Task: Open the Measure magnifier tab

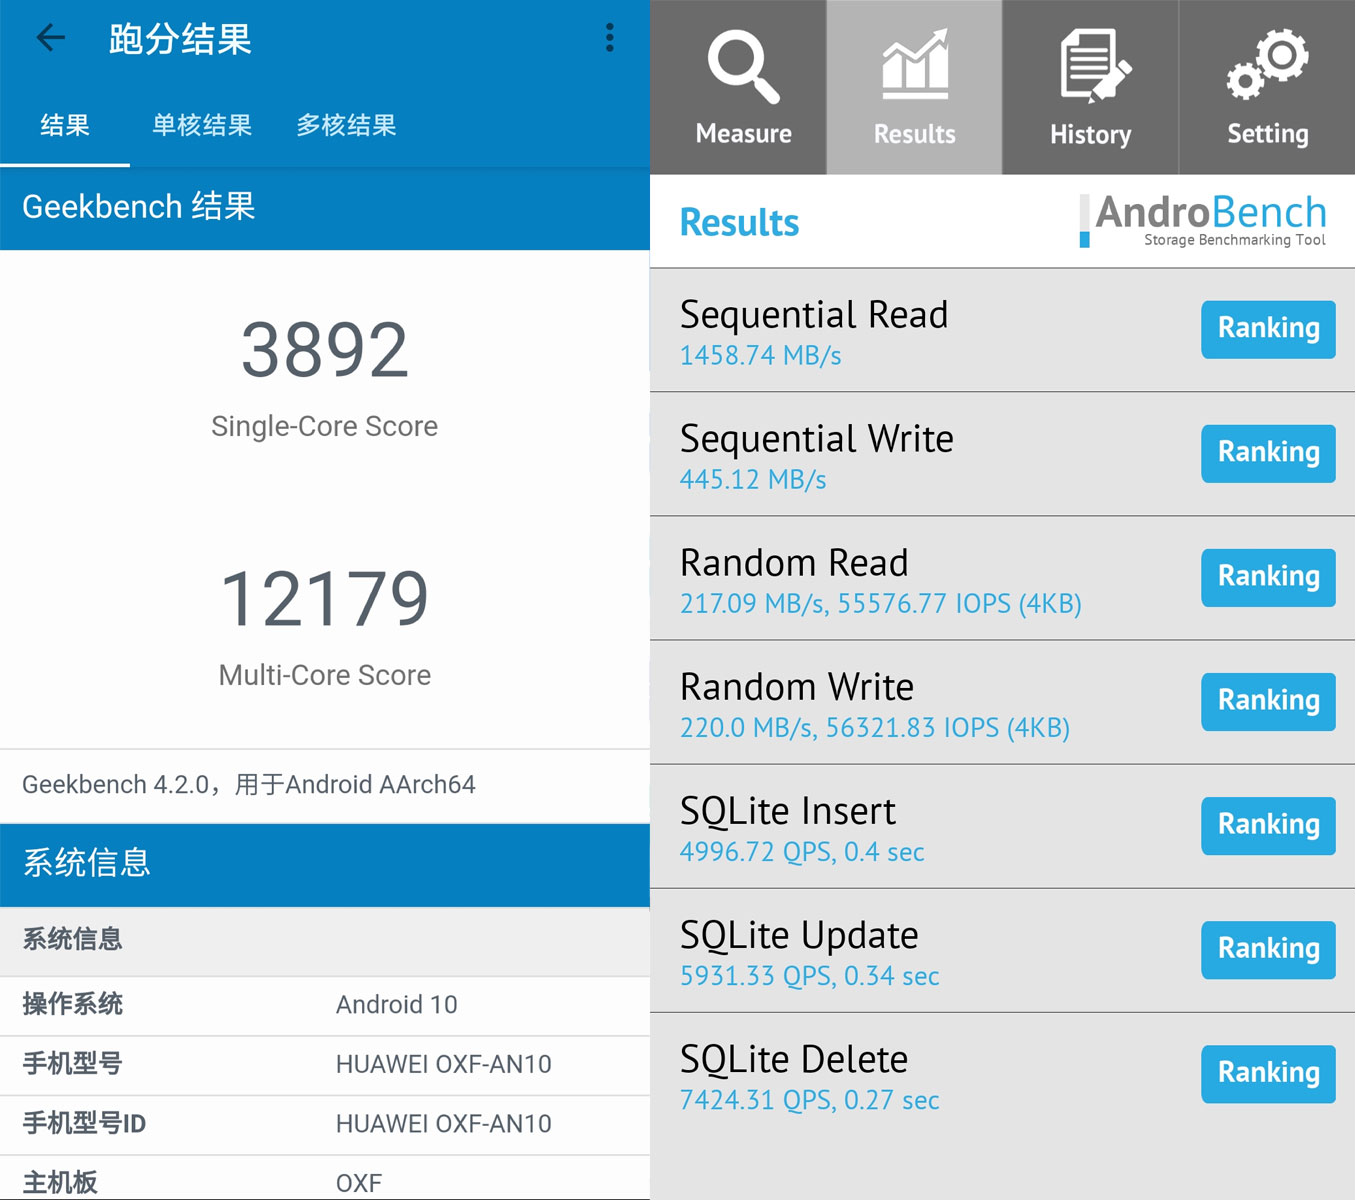Action: tap(739, 87)
